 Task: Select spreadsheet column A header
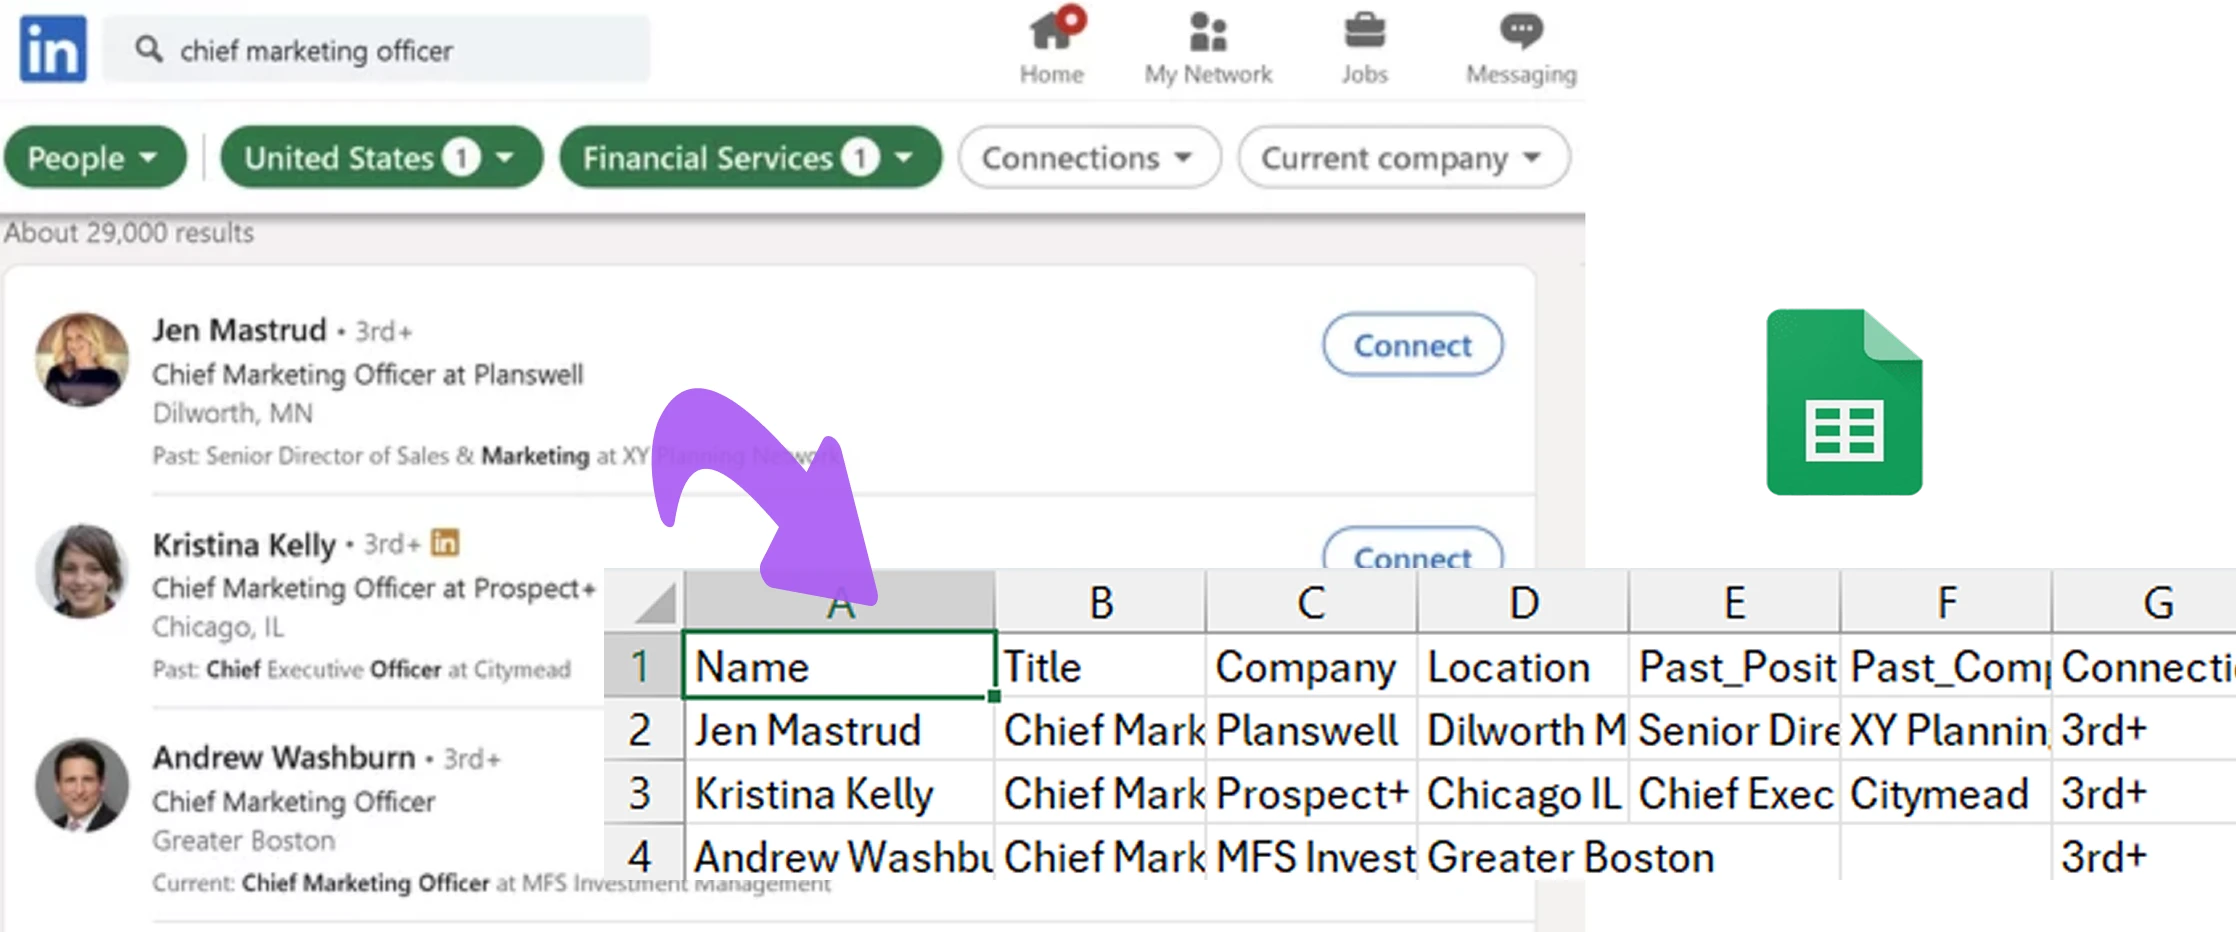840,602
